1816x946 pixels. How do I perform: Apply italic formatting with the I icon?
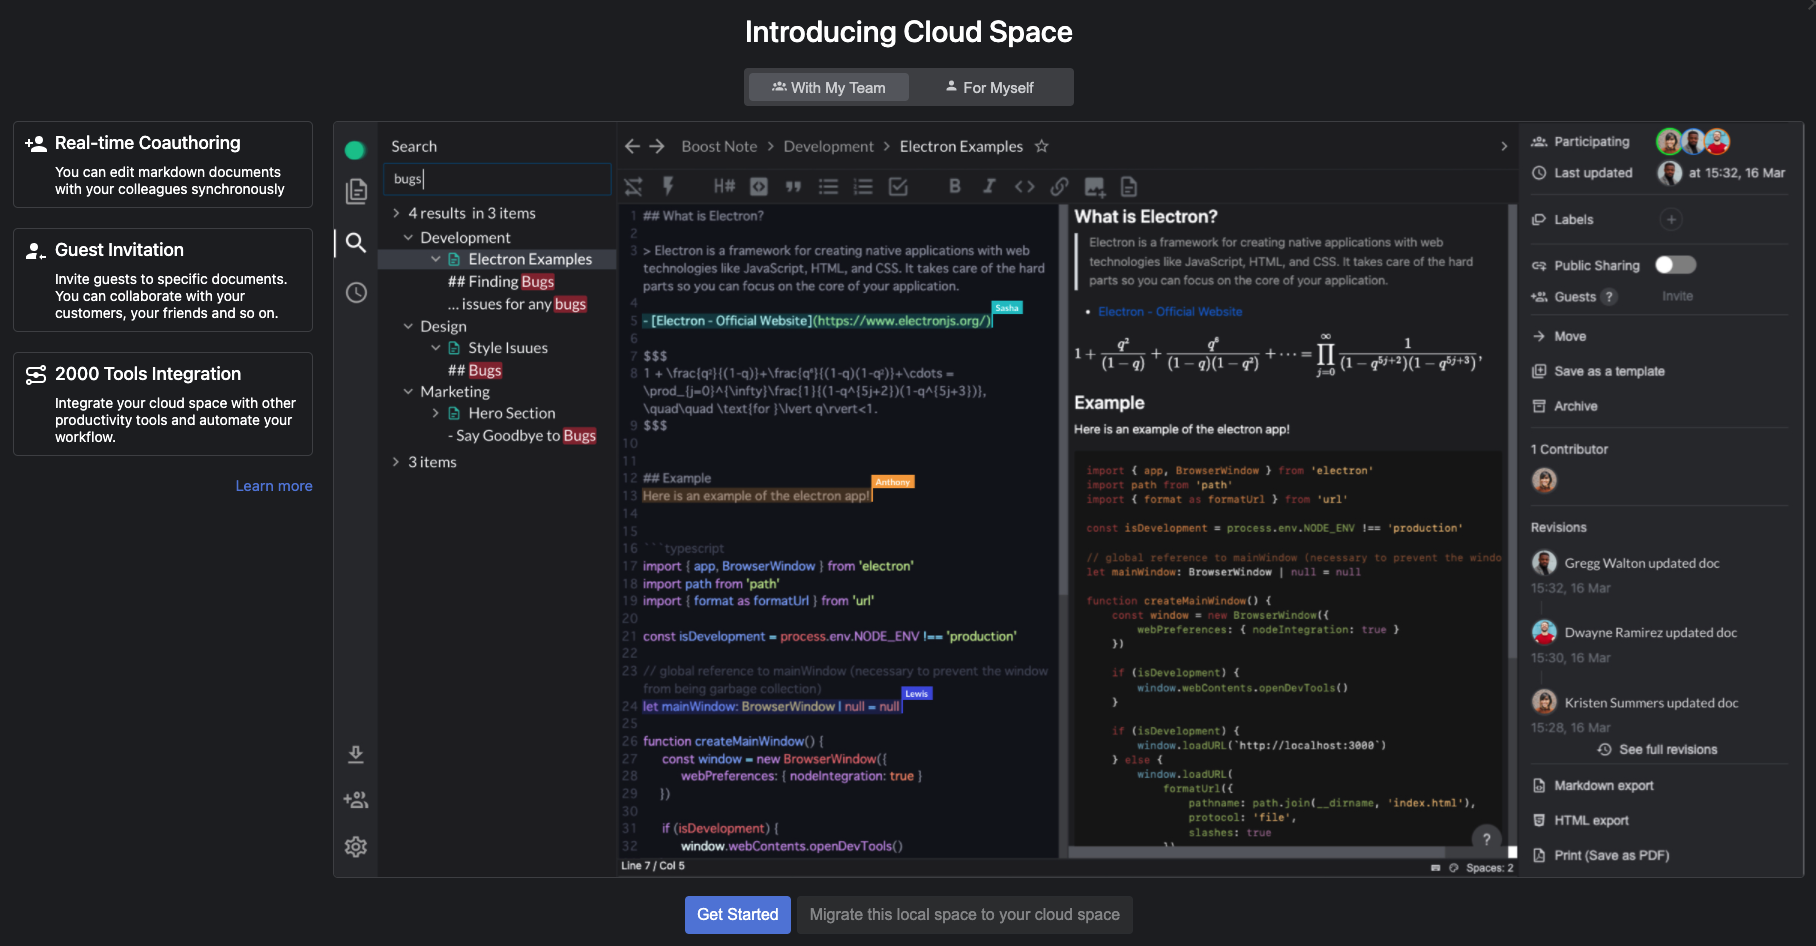point(989,186)
